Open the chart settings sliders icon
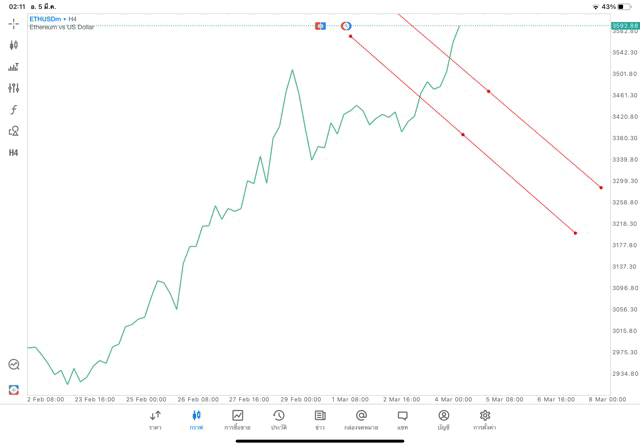The width and height of the screenshot is (640, 447). point(14,88)
